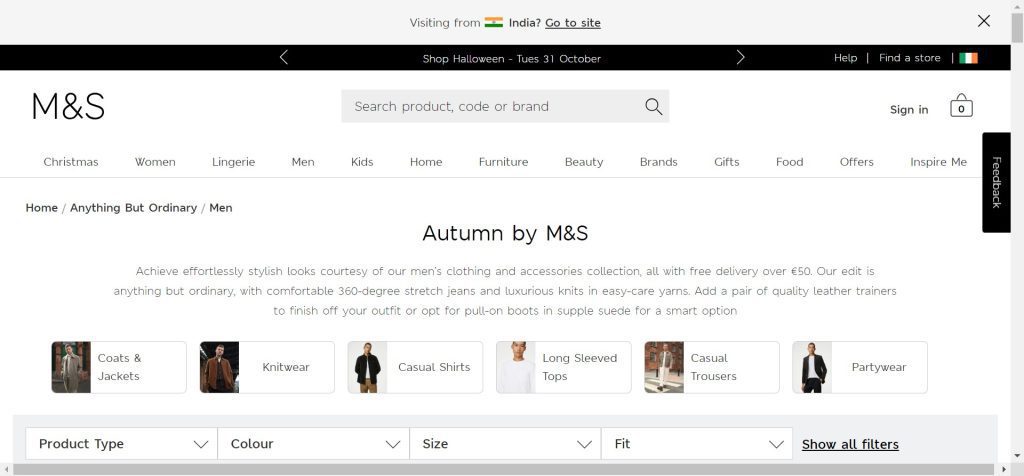1024x476 pixels.
Task: Click the Ireland flag country selector
Action: coord(968,58)
